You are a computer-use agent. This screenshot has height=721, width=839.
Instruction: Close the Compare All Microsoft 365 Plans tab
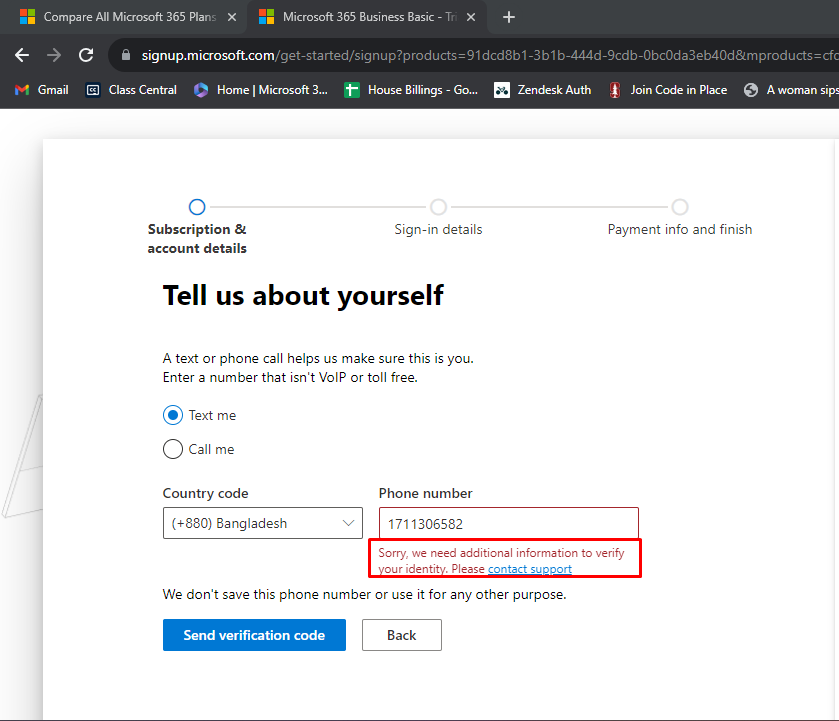pos(232,17)
